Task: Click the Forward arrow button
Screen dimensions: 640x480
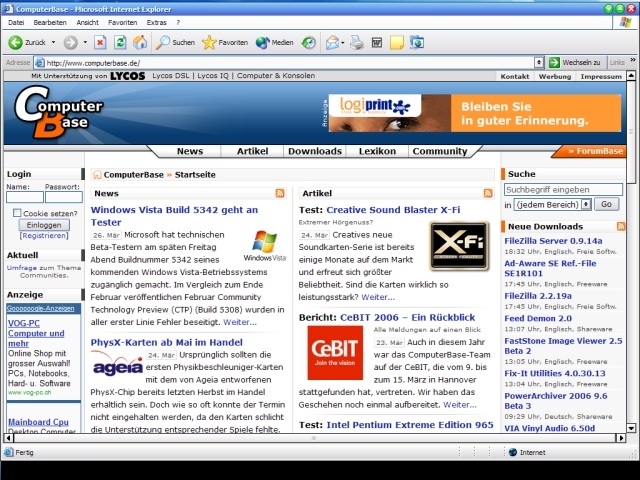Action: coord(71,42)
